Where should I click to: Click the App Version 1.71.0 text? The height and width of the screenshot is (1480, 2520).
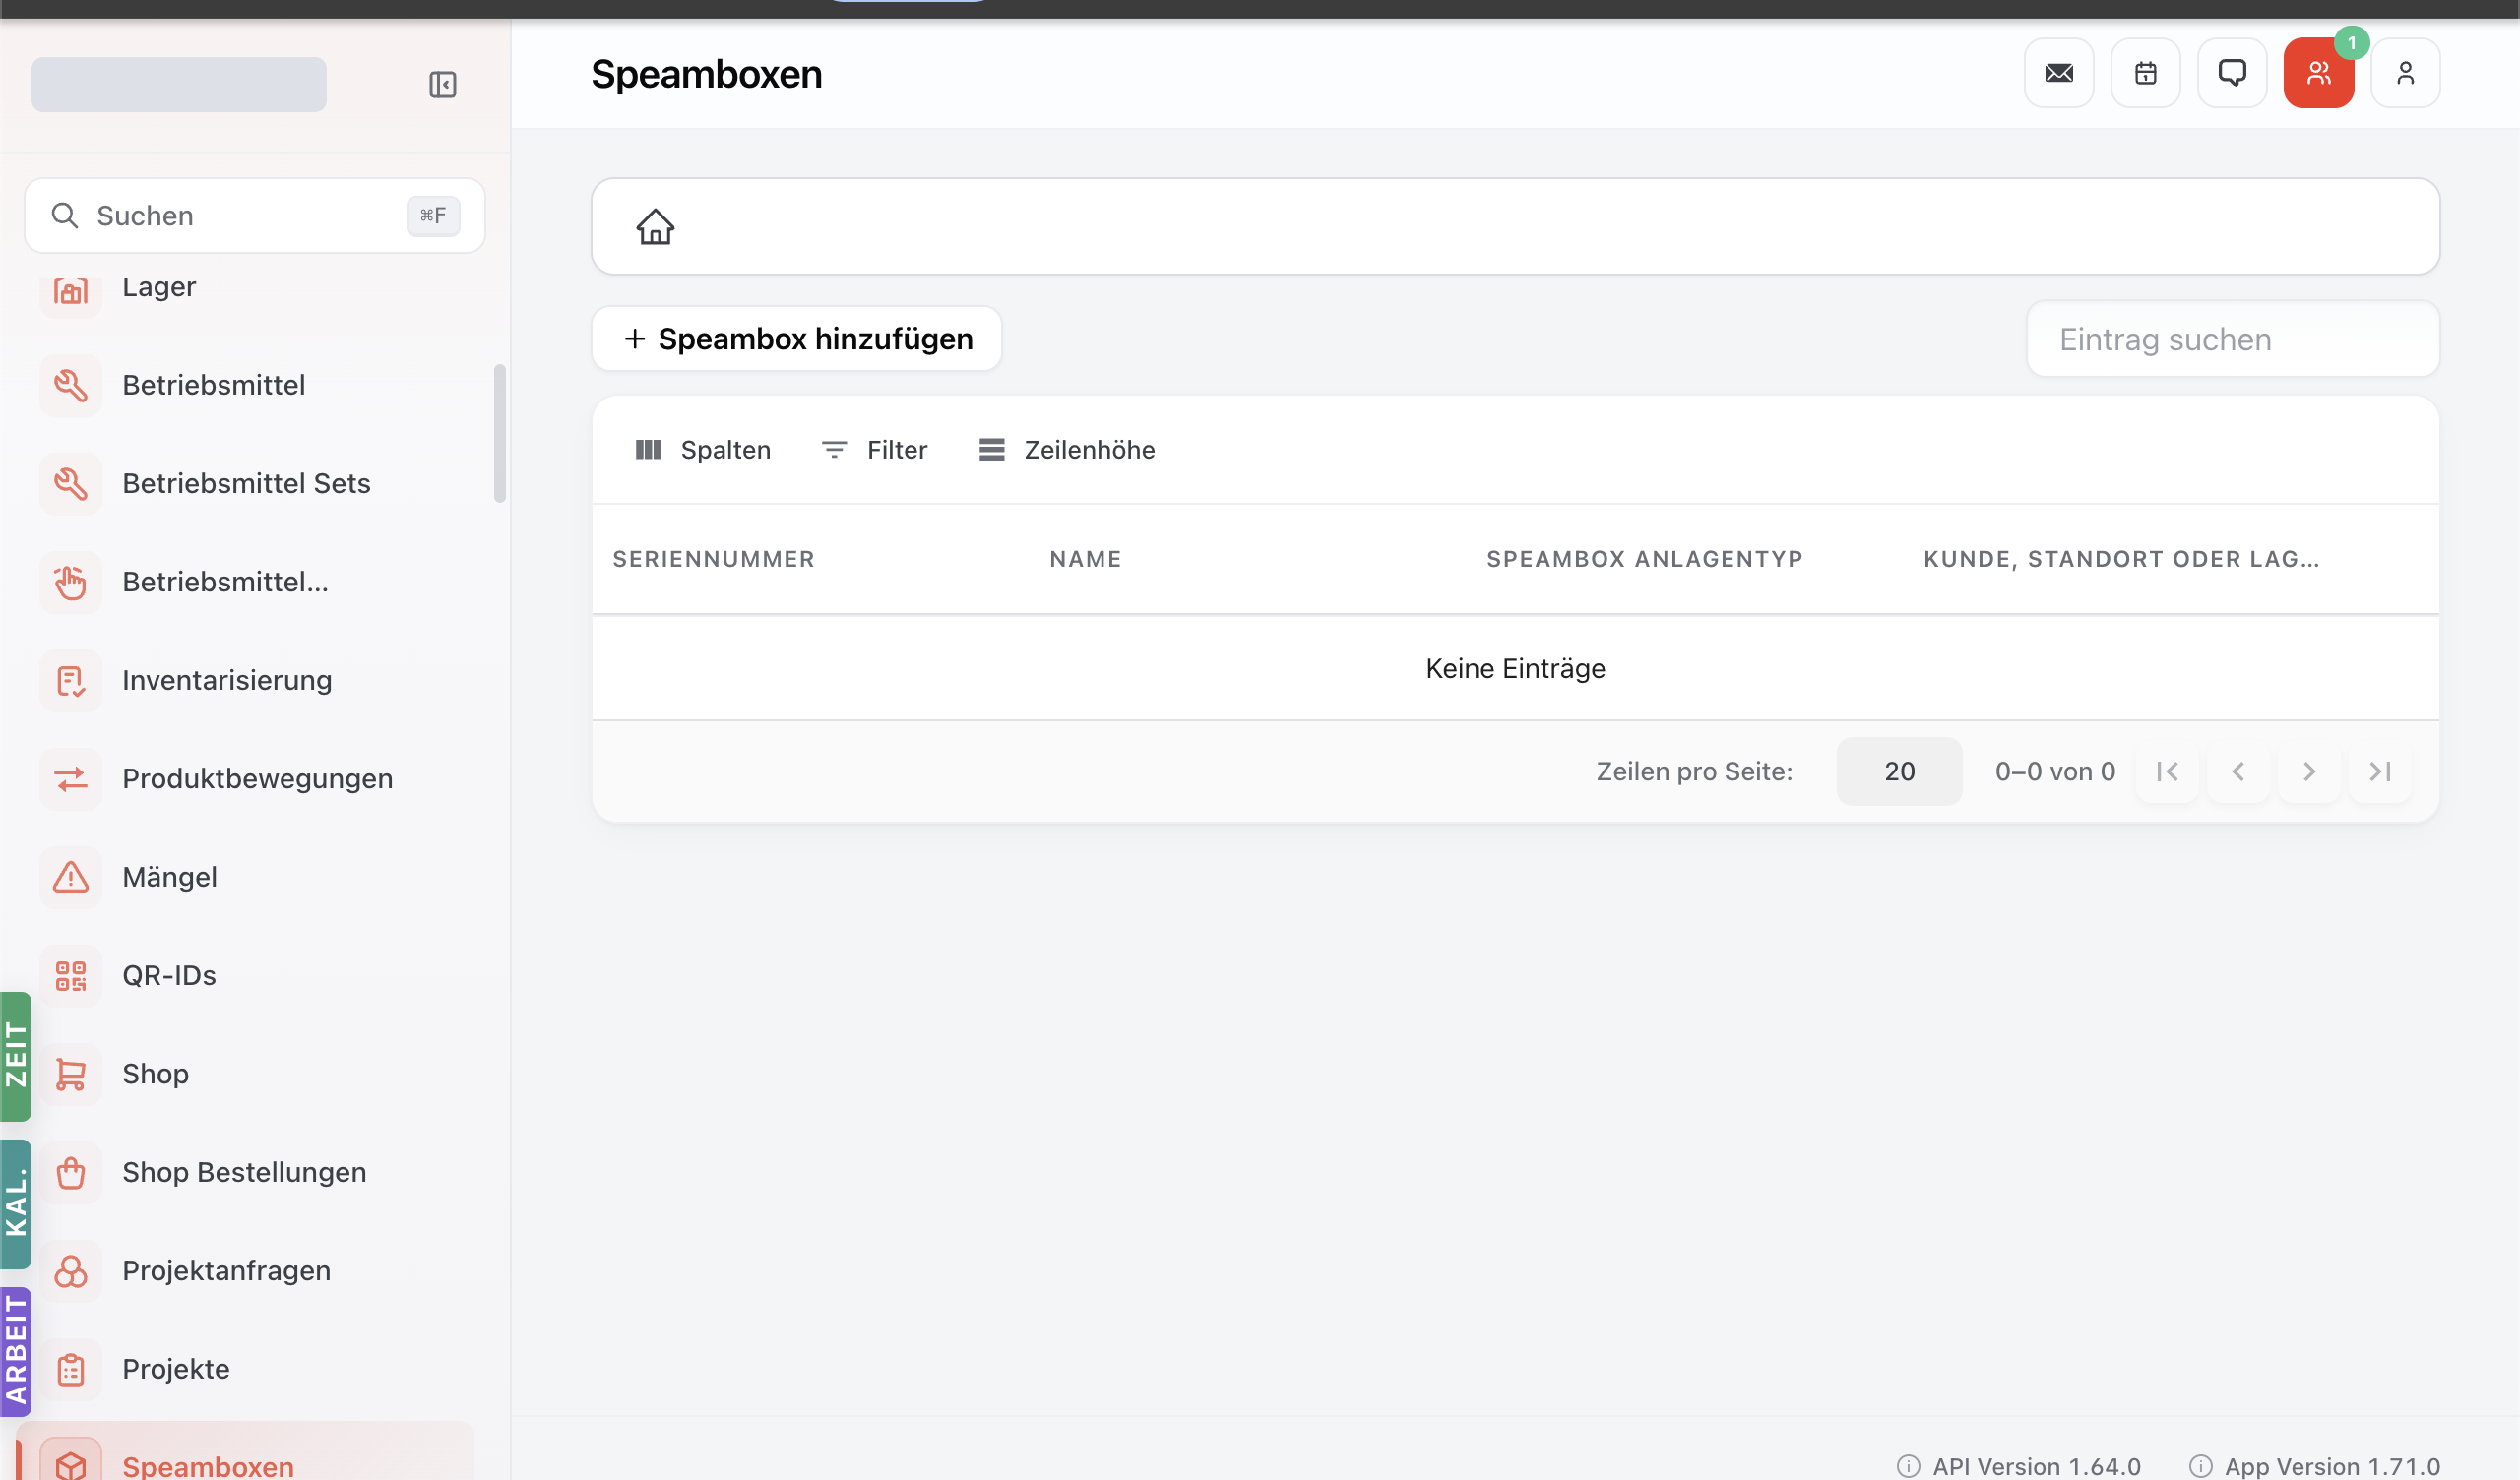[x=2332, y=1466]
